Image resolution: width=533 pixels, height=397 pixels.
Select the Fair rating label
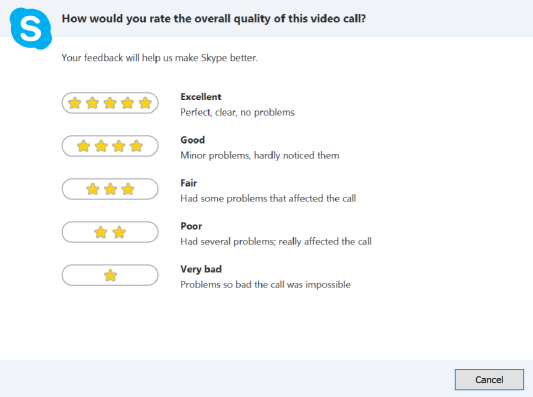tap(189, 183)
